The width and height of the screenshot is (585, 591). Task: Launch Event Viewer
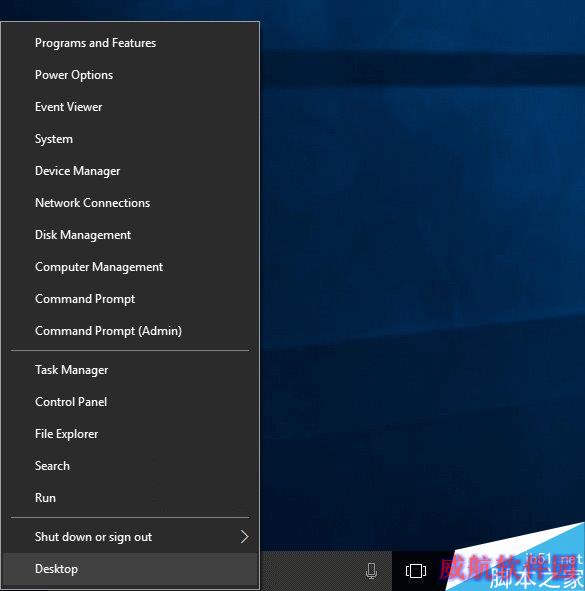pyautogui.click(x=130, y=107)
